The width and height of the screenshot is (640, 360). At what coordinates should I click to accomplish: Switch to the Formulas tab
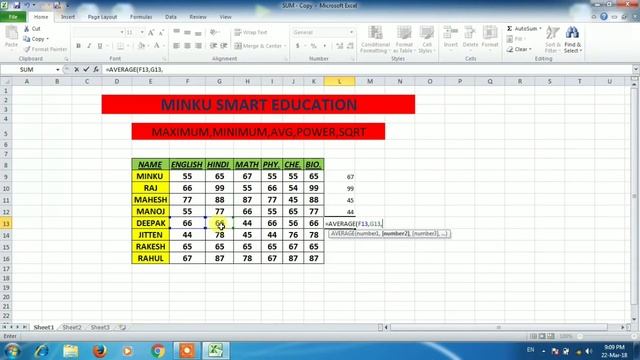click(x=141, y=17)
